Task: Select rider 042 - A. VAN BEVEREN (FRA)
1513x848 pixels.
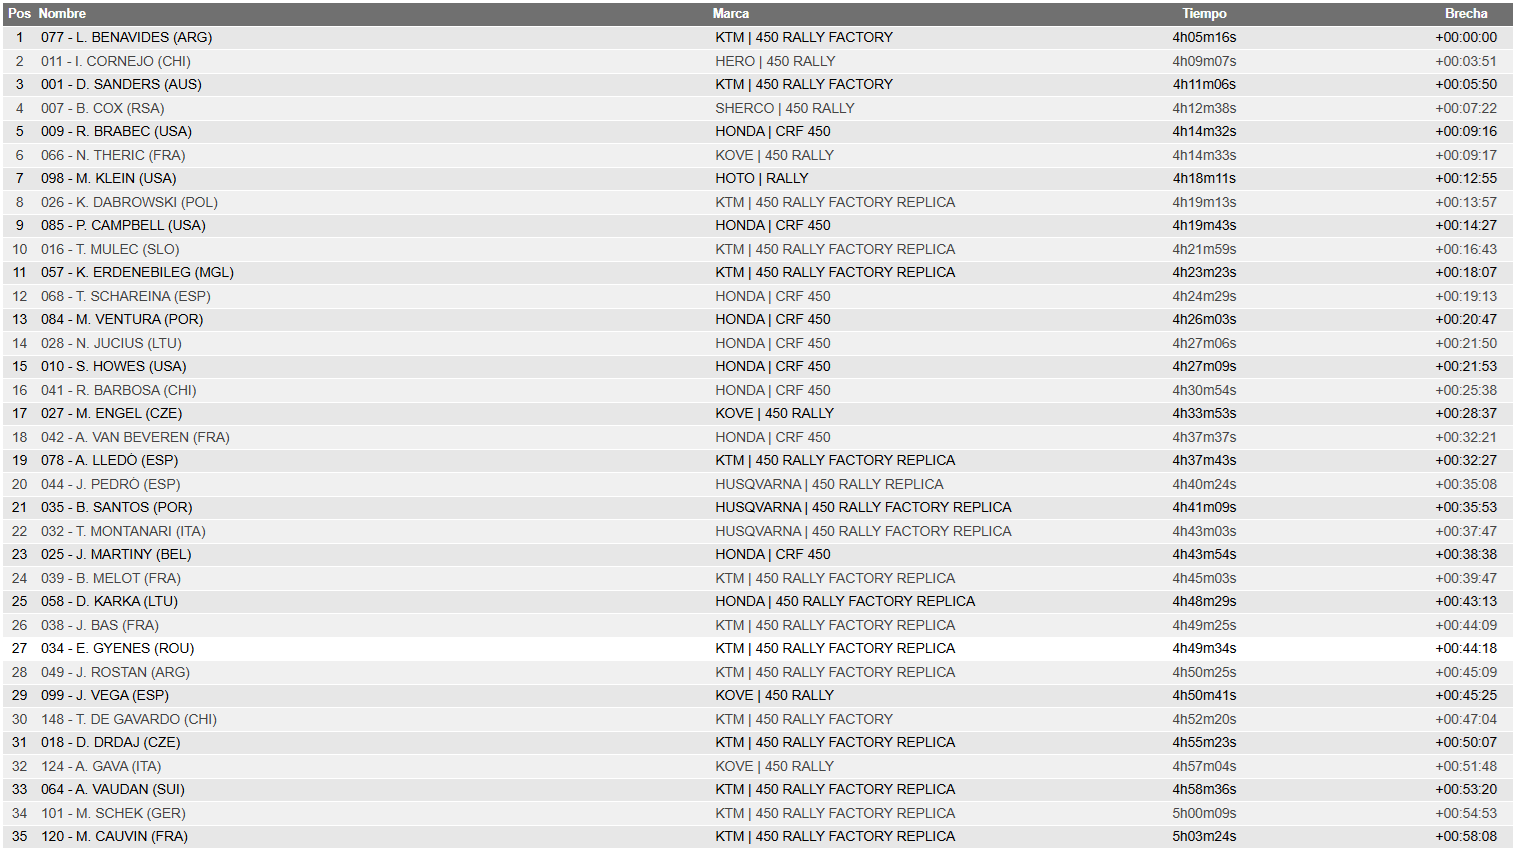Action: 135,437
